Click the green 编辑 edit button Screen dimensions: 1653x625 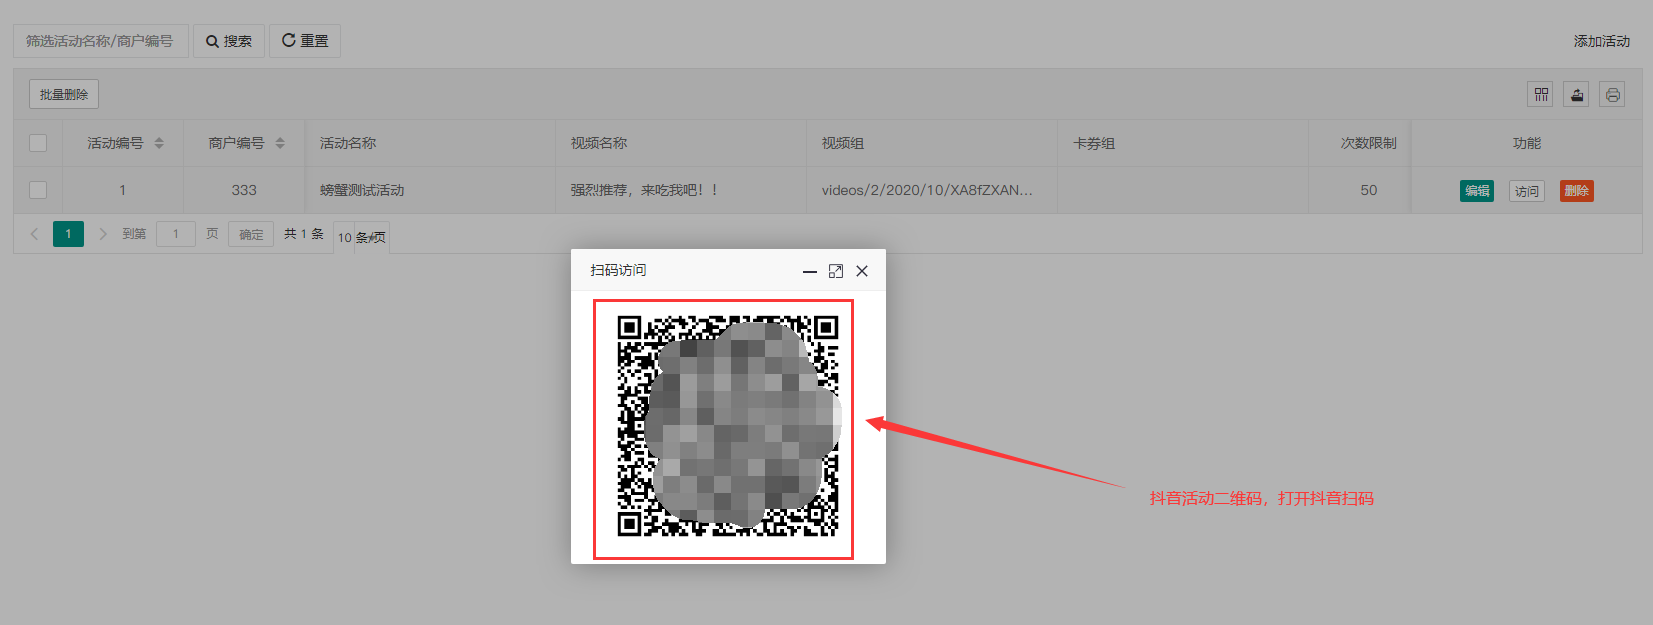[x=1477, y=191]
